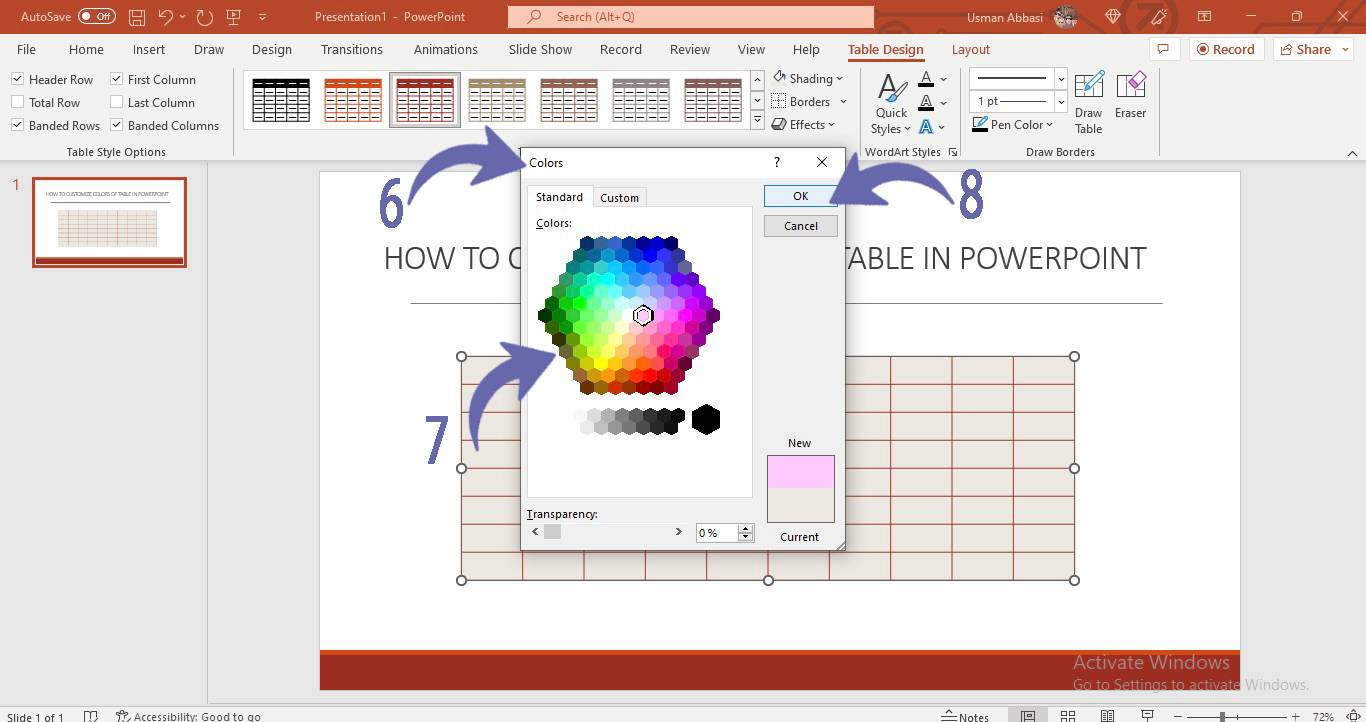Switch to Custom tab in Colors dialog
The image size is (1366, 722).
pos(619,197)
